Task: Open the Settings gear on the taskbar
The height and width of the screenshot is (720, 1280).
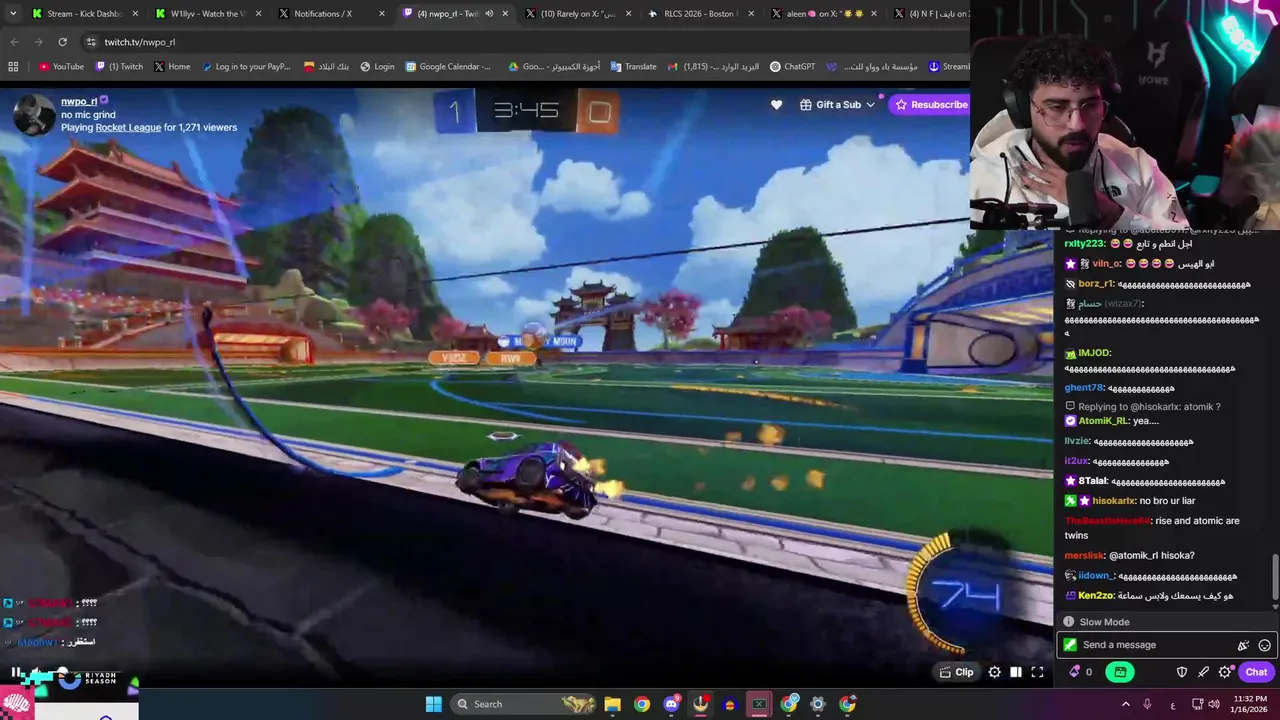Action: (x=818, y=704)
